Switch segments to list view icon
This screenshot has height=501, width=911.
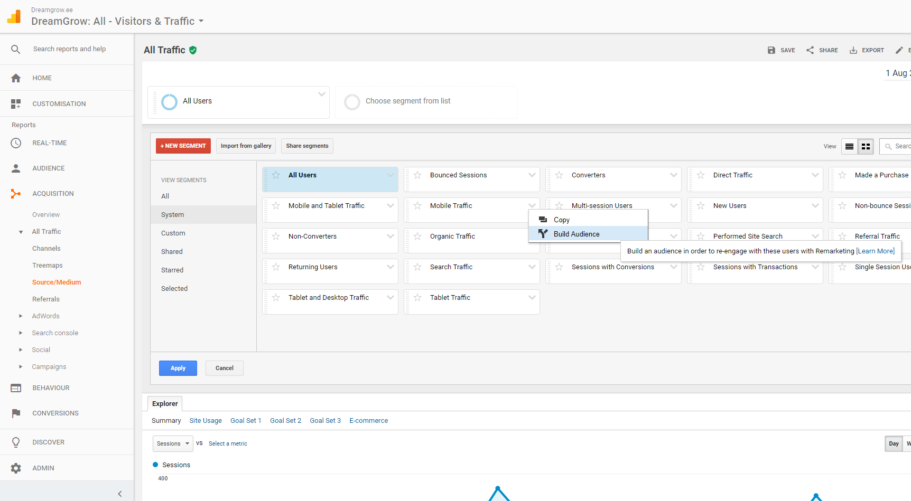point(849,146)
